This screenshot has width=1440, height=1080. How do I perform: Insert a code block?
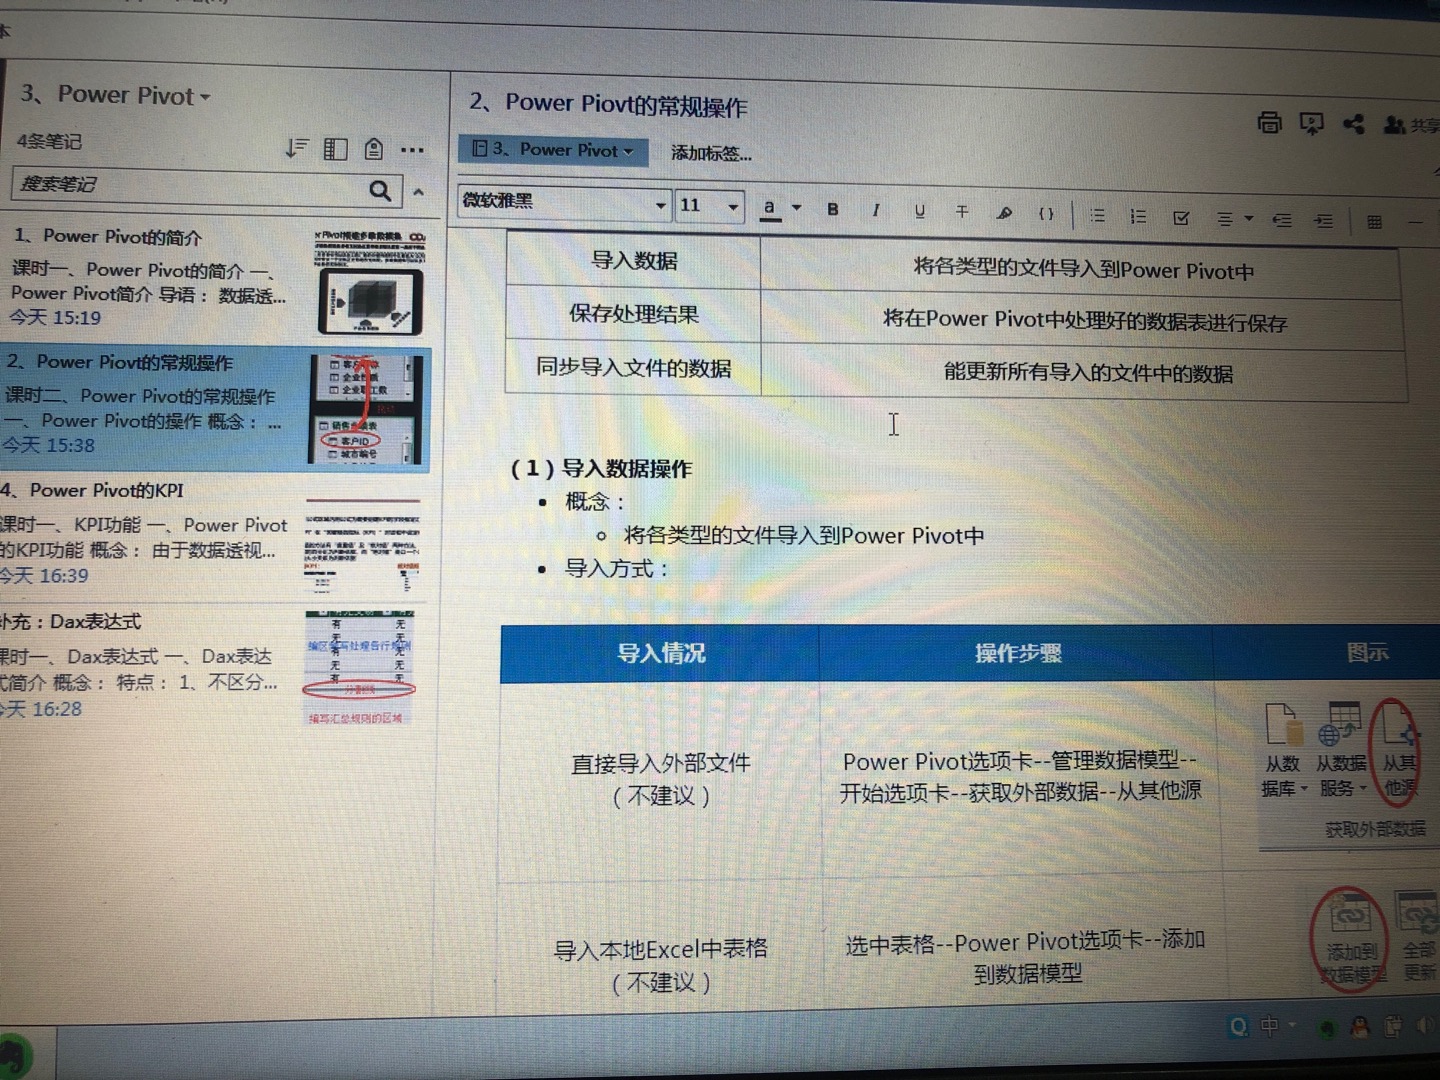pyautogui.click(x=1046, y=214)
